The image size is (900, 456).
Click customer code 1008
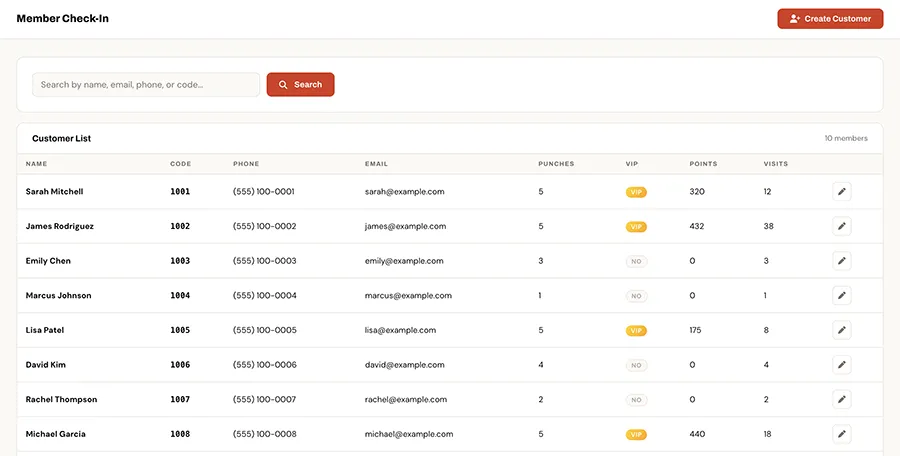180,434
